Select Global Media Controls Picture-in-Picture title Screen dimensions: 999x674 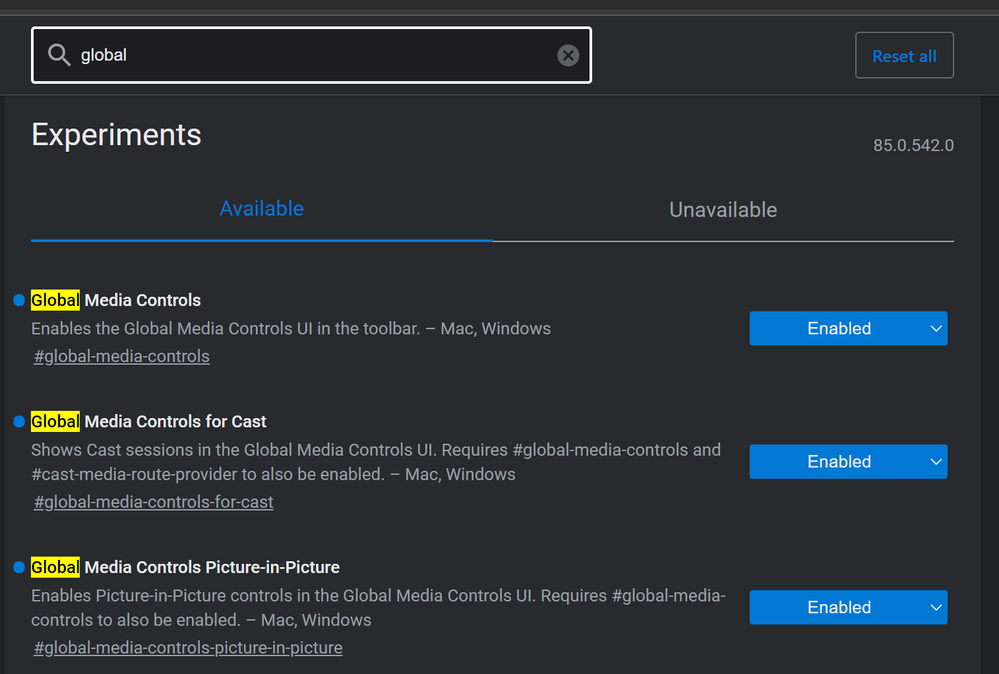(x=185, y=567)
